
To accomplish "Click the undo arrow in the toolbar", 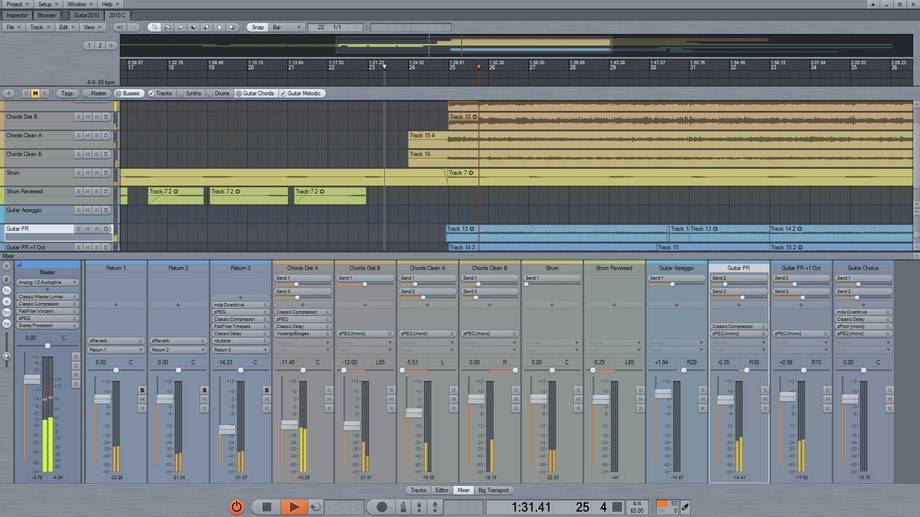I will coord(119,27).
